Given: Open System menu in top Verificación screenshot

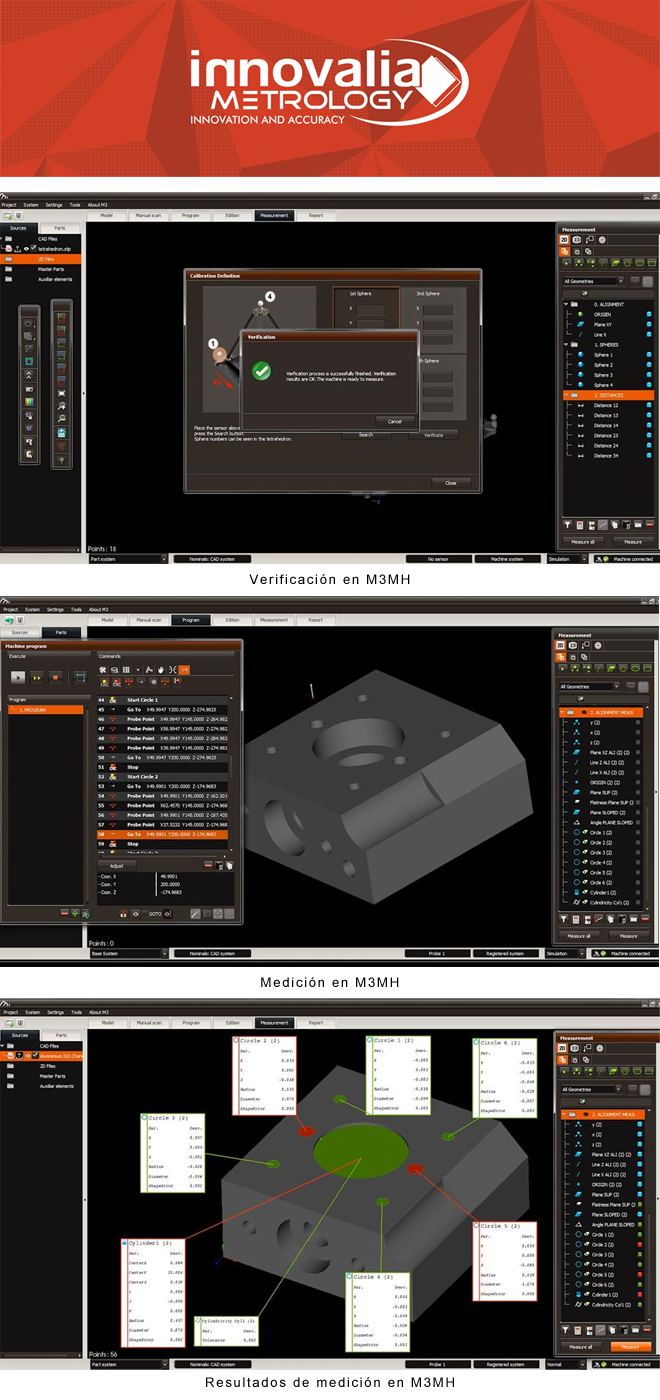Looking at the screenshot, I should [32, 204].
